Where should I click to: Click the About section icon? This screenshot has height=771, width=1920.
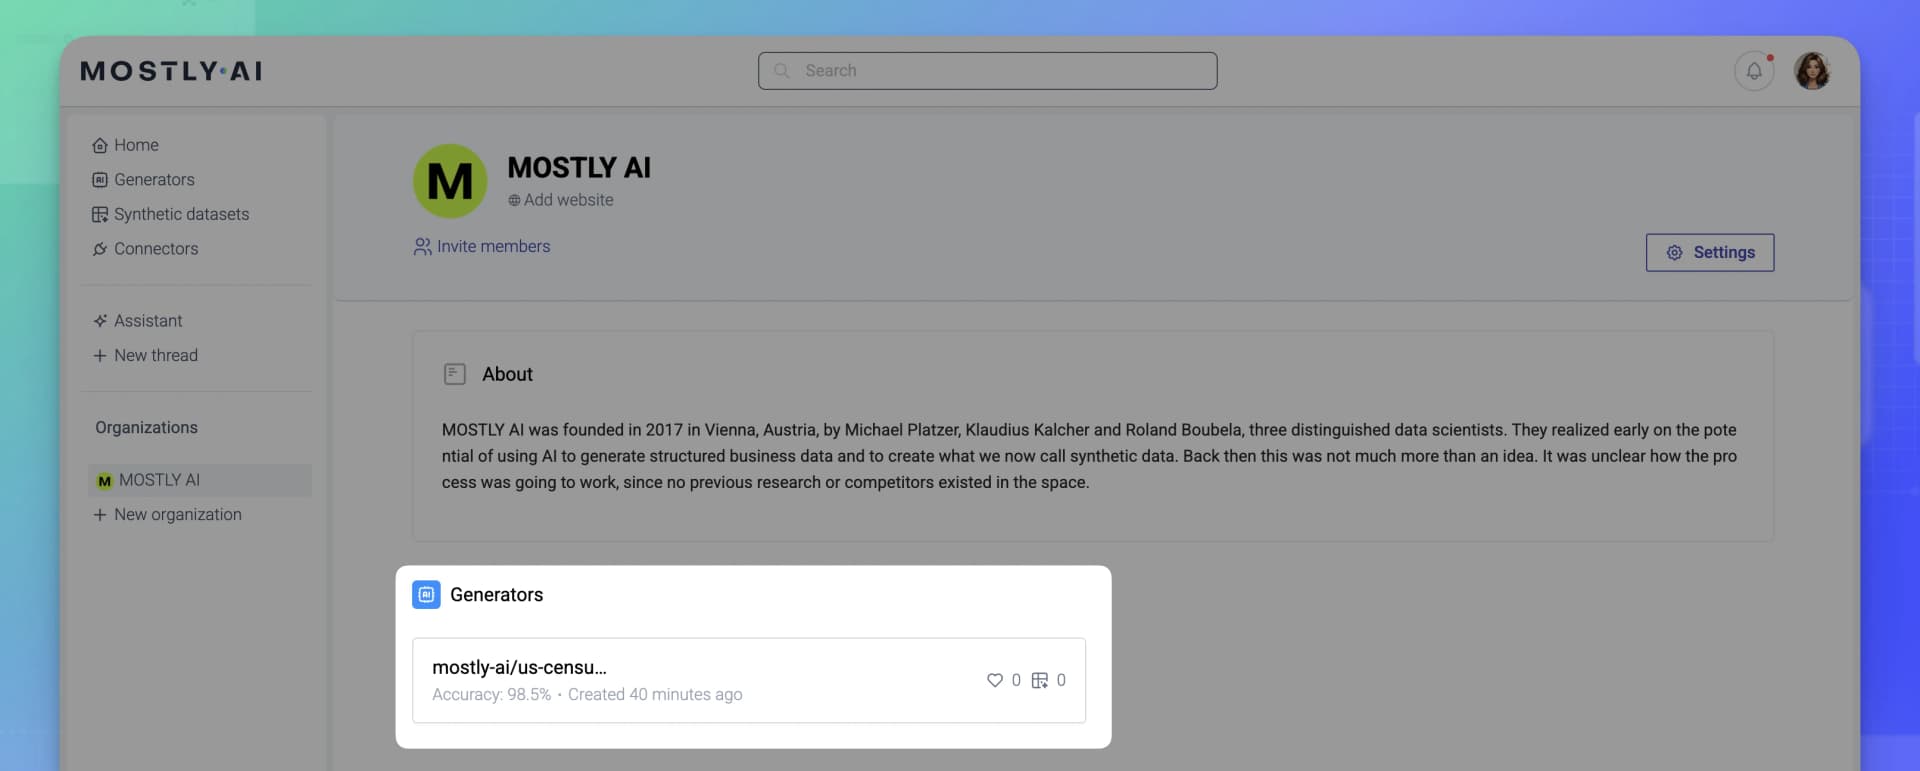455,374
